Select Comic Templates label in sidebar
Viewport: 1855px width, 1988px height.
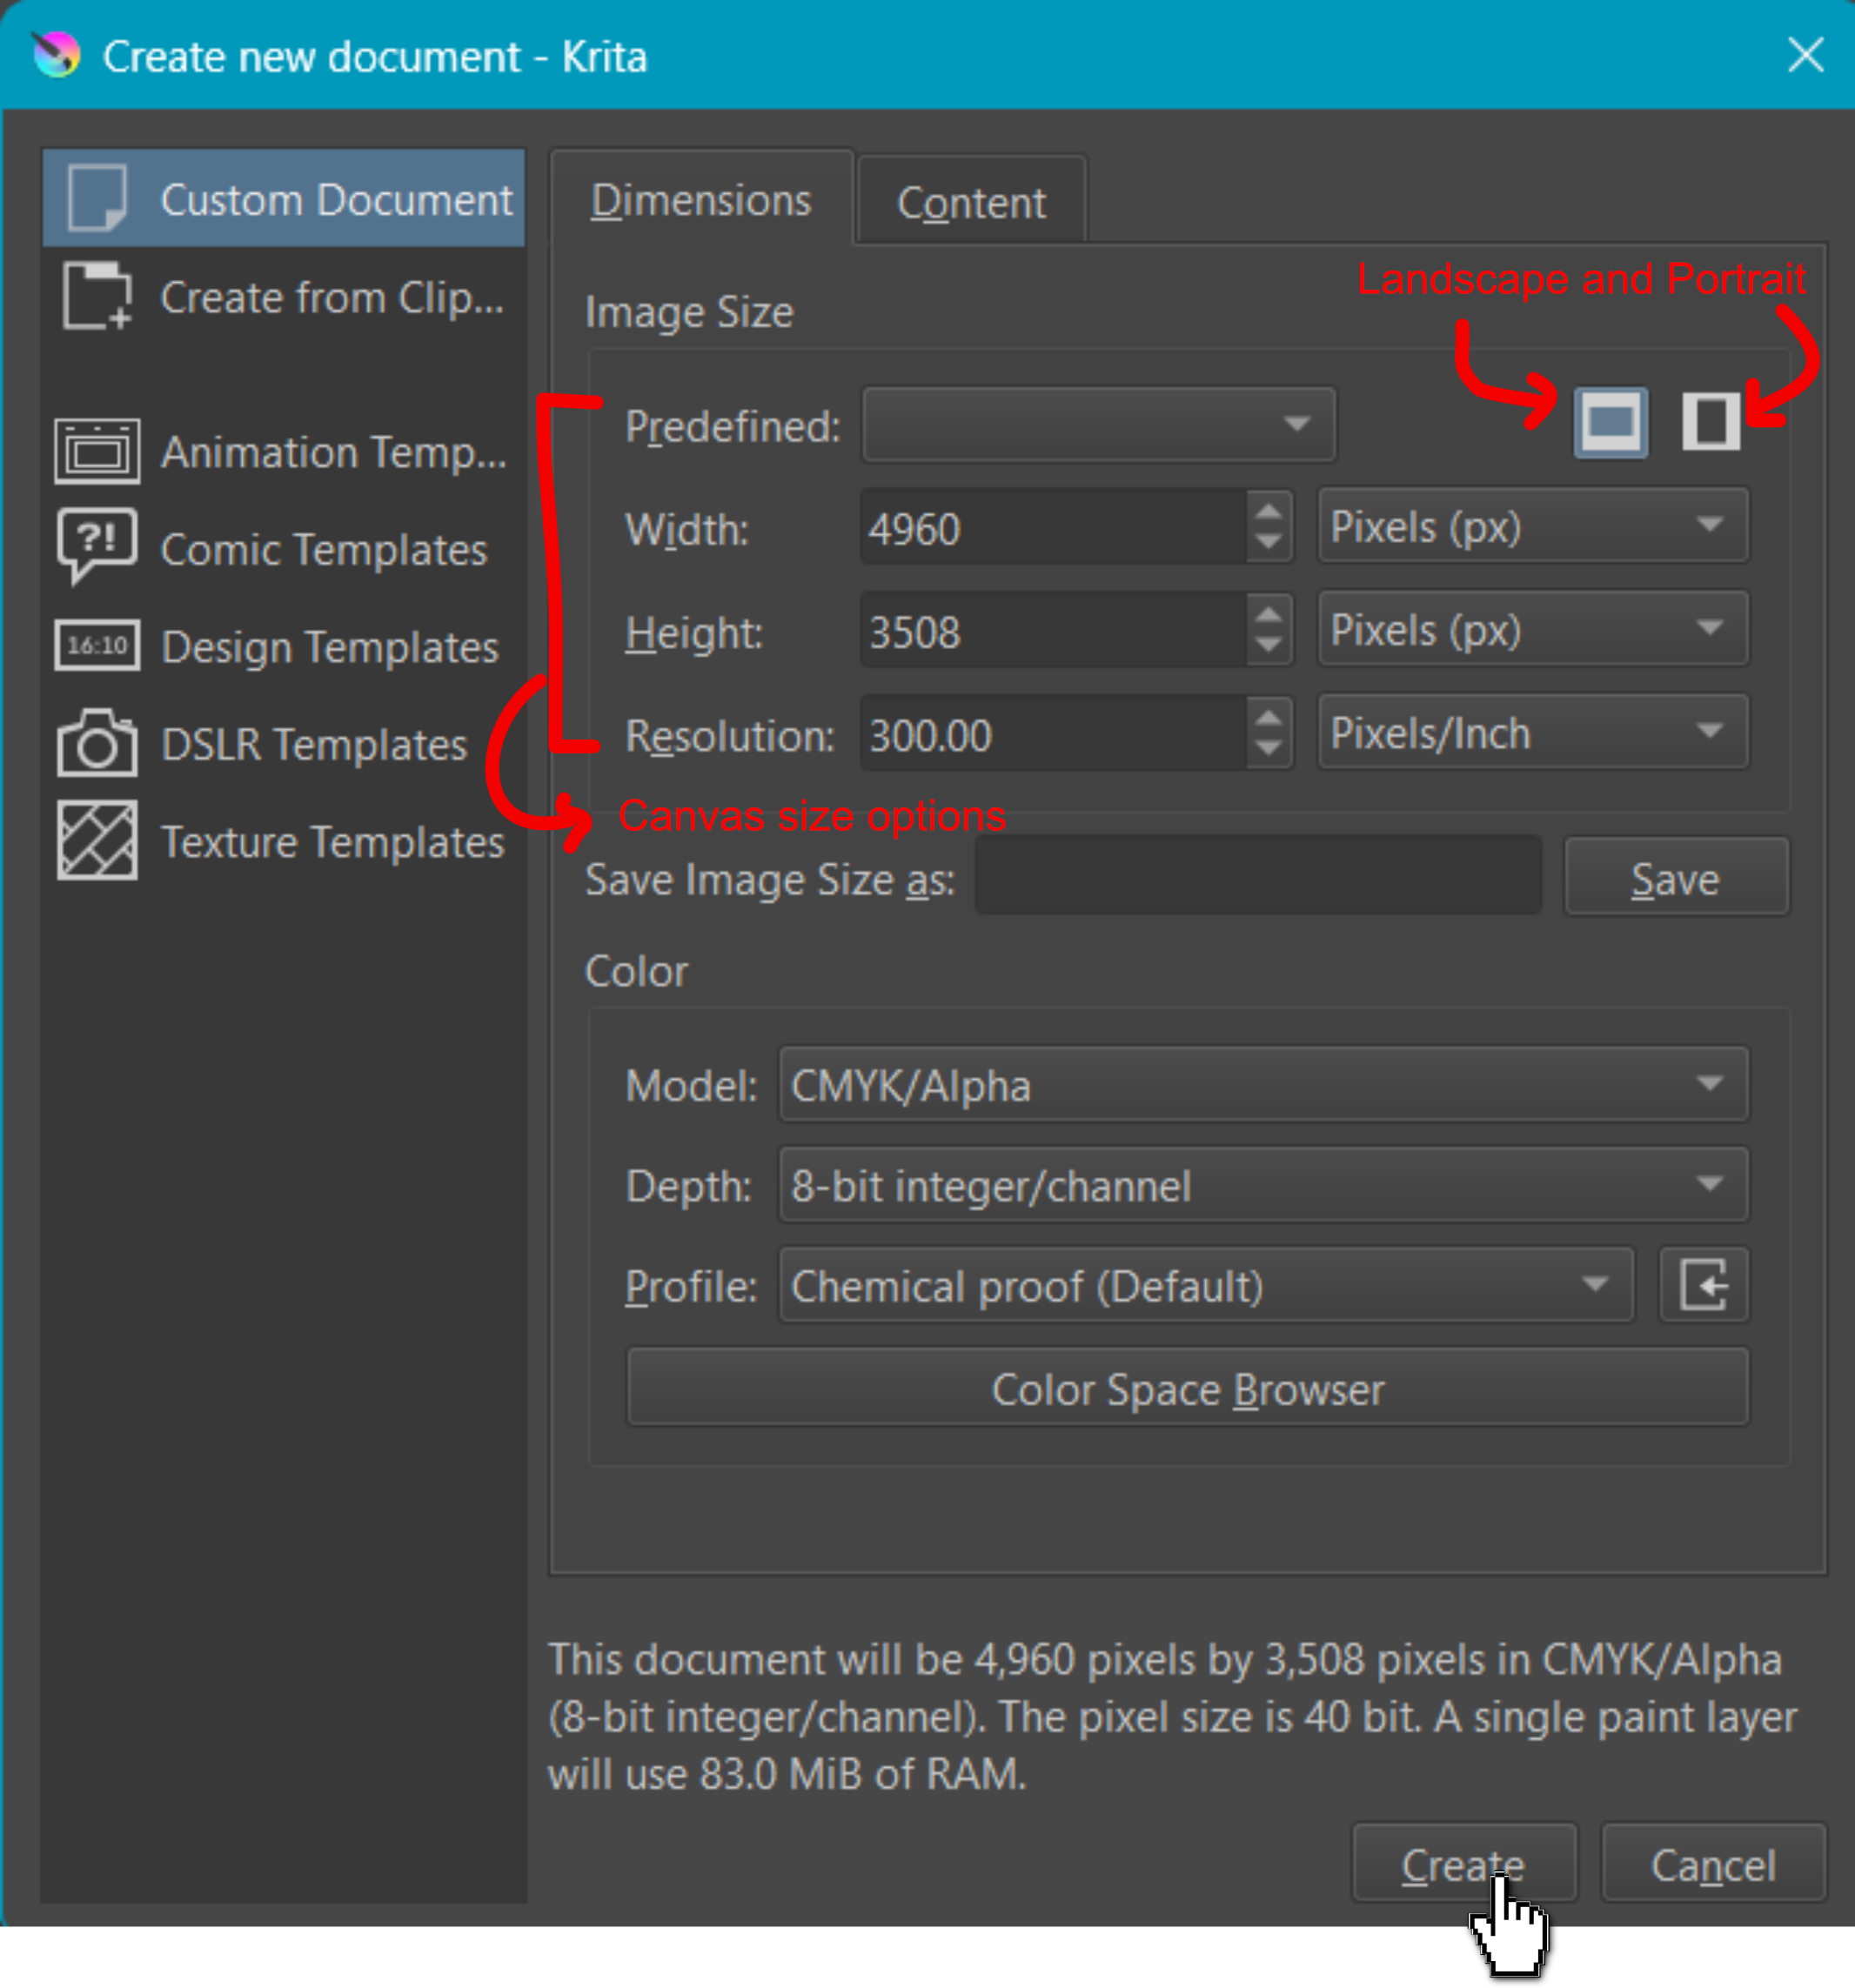pos(323,549)
